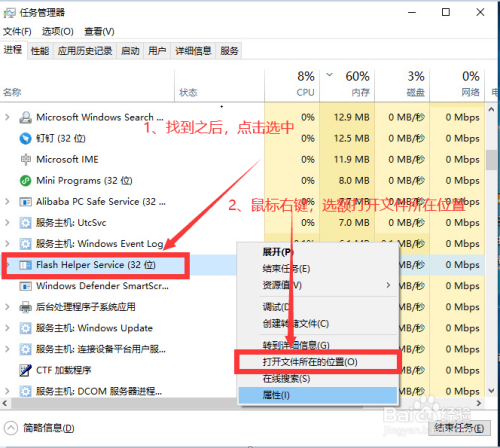Click the horizontal scrollbar left arrow

[x=5, y=403]
